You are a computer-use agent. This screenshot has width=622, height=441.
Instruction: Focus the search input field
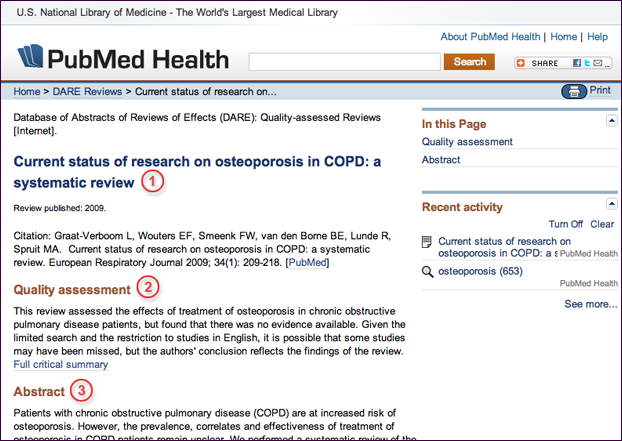coord(344,62)
